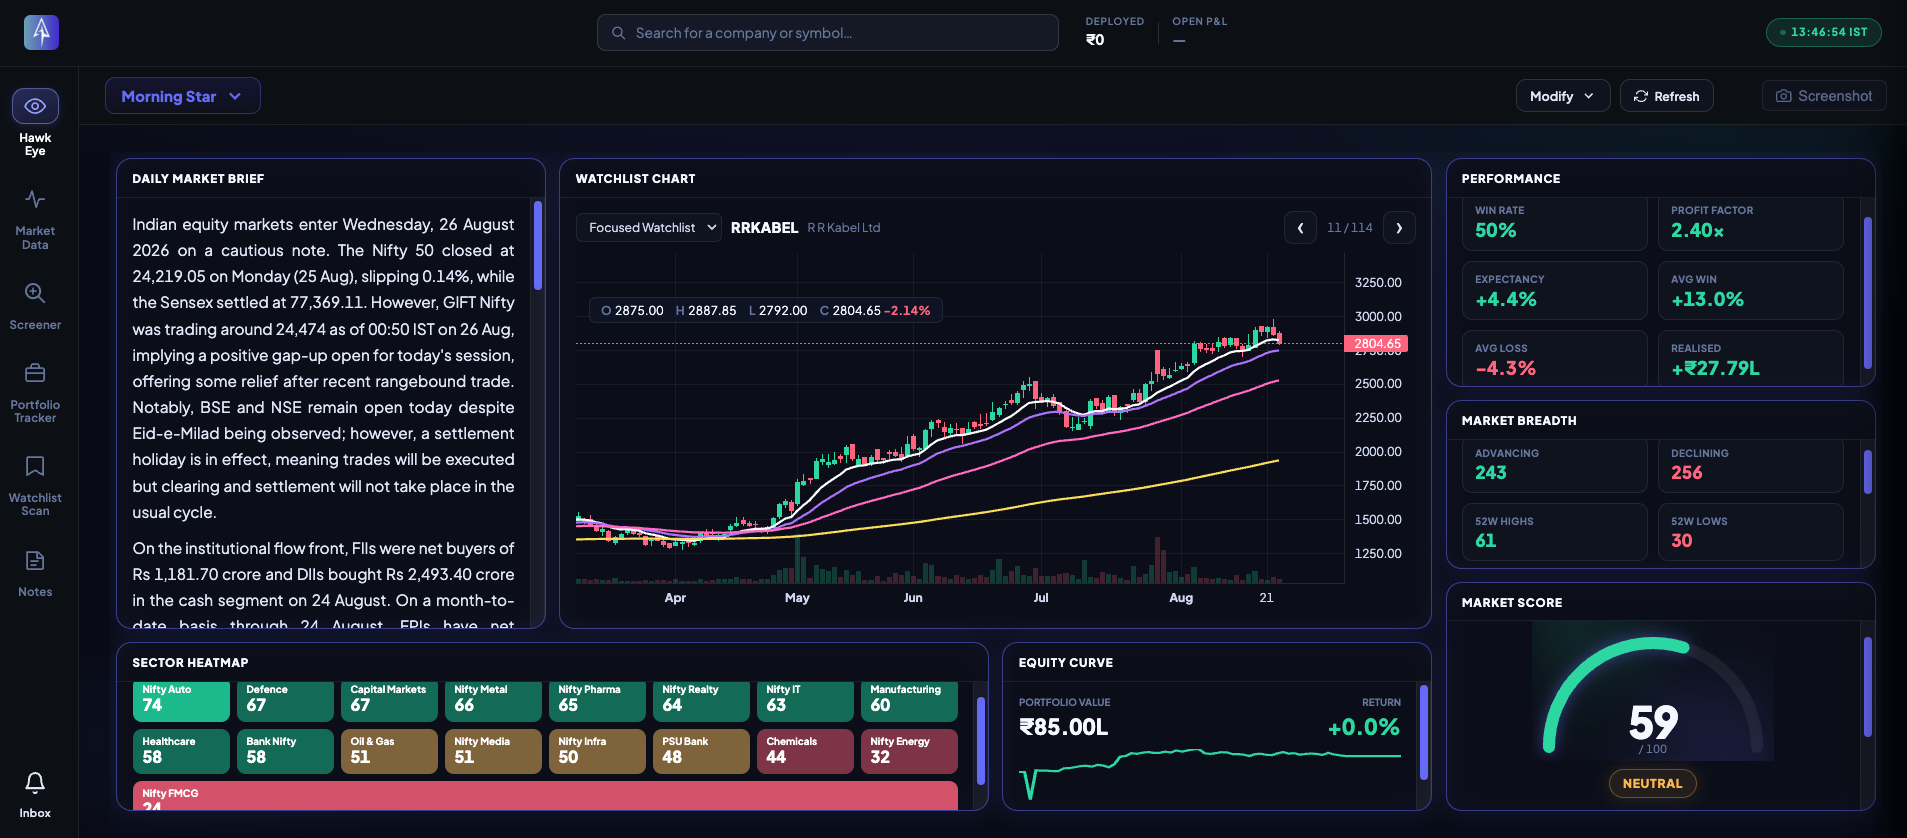The image size is (1907, 838).
Task: Open Market Data section
Action: coord(35,219)
